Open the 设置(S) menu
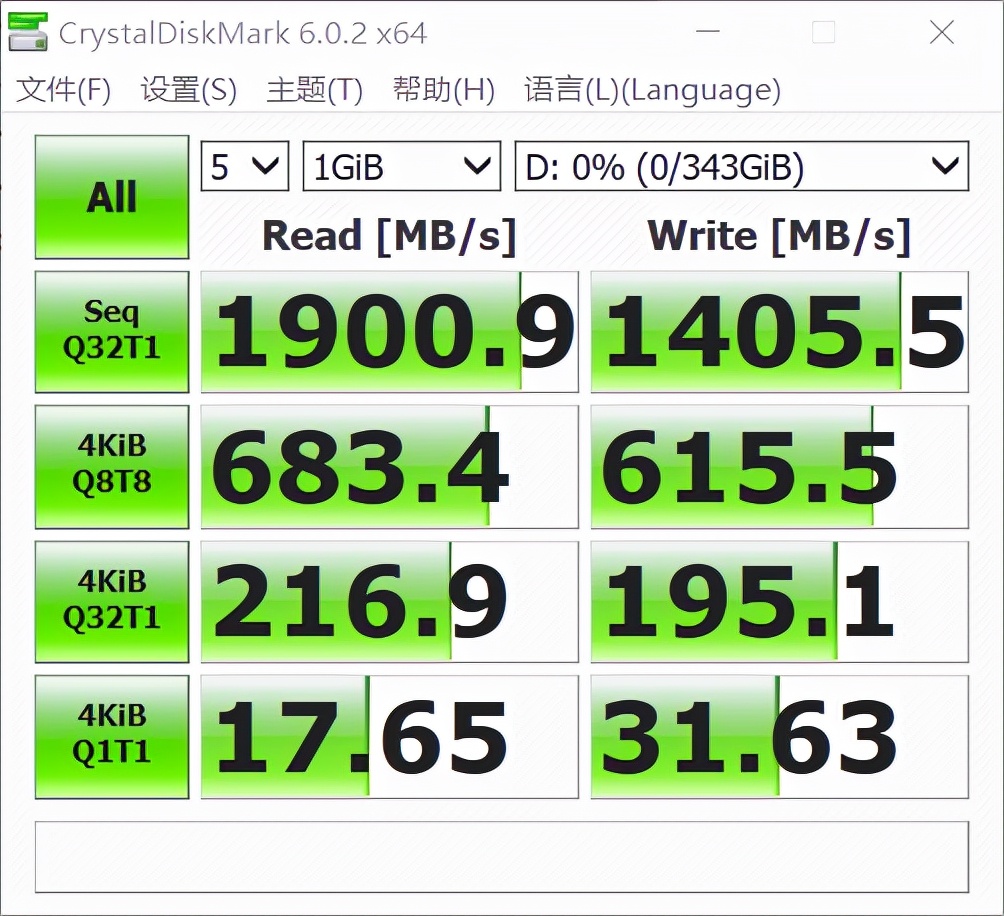1004x916 pixels. 187,90
